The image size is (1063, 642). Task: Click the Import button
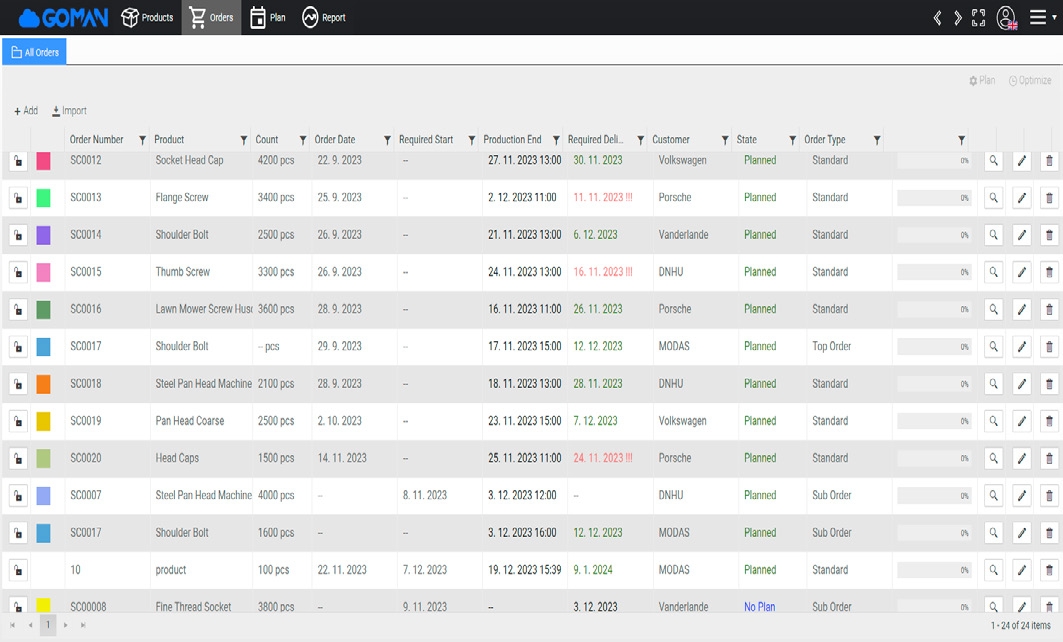click(69, 111)
